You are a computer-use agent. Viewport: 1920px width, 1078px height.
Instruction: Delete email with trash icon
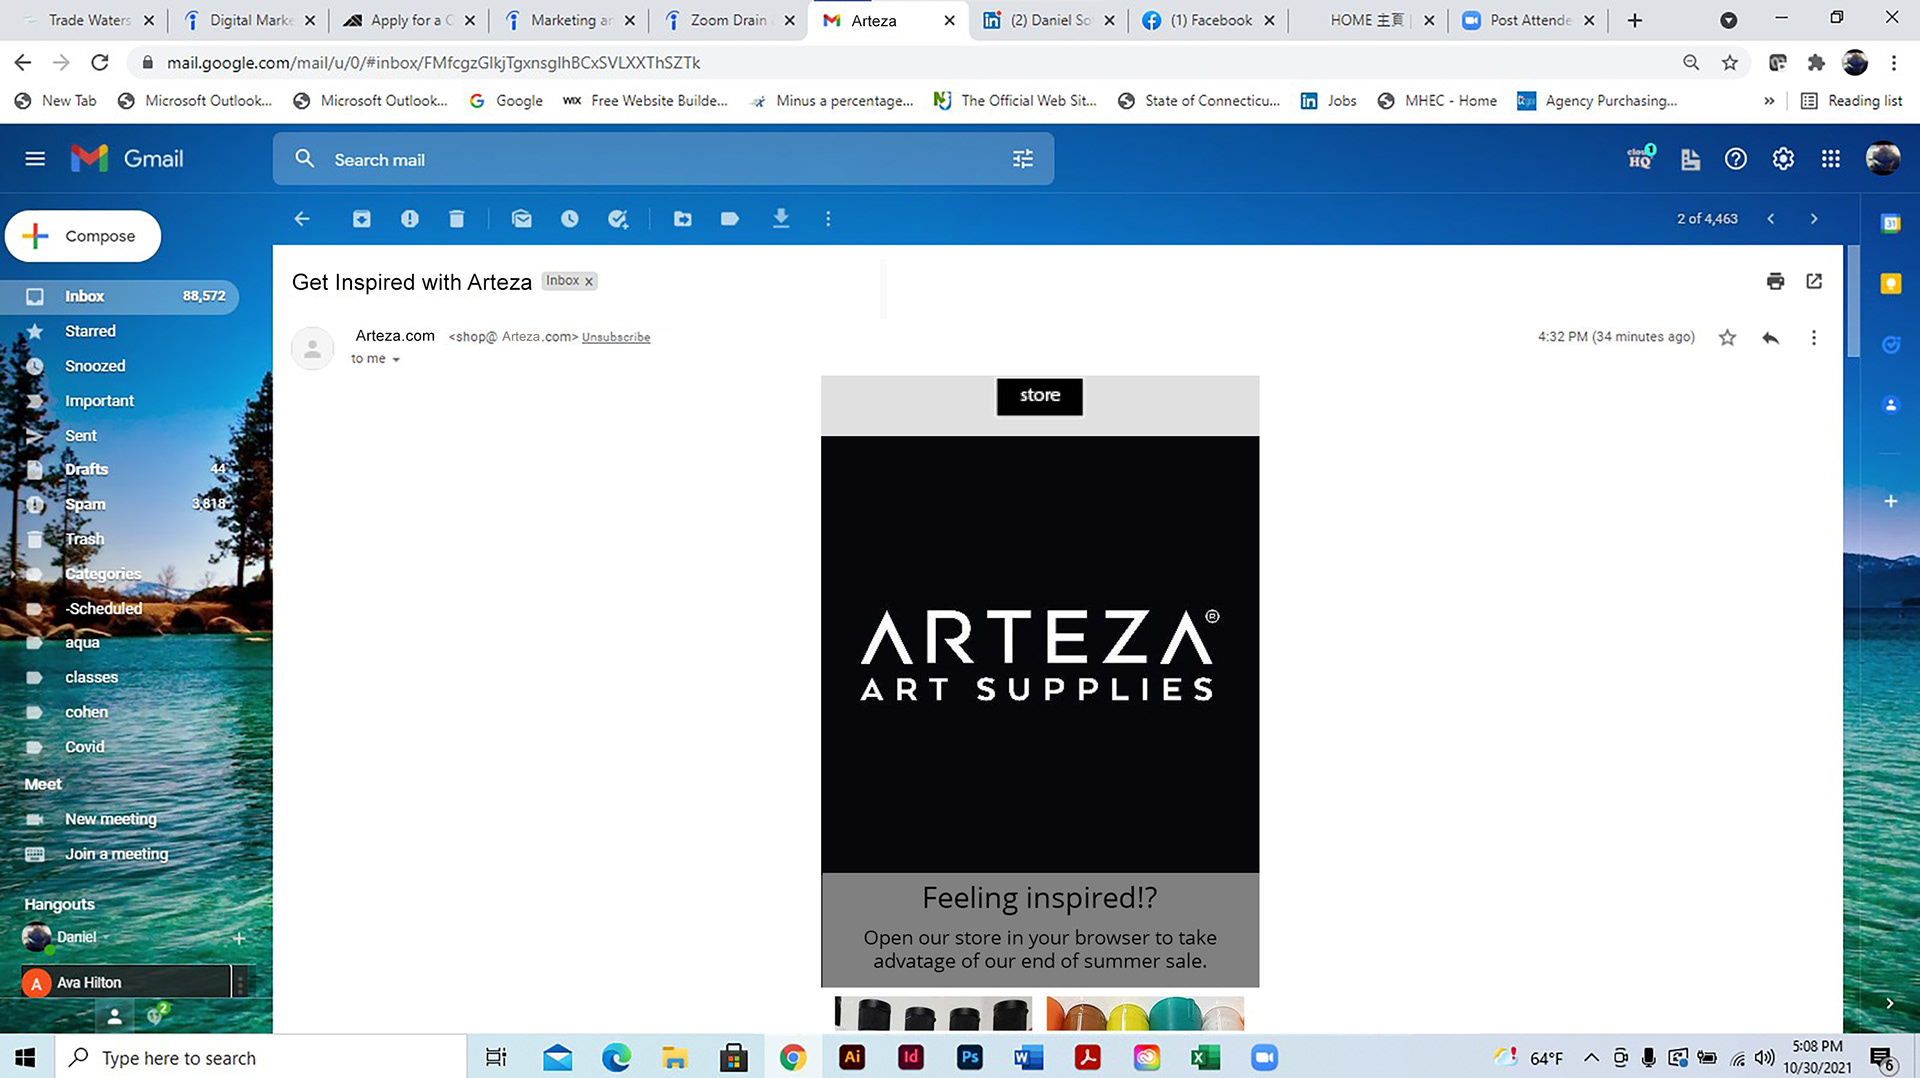(x=457, y=219)
